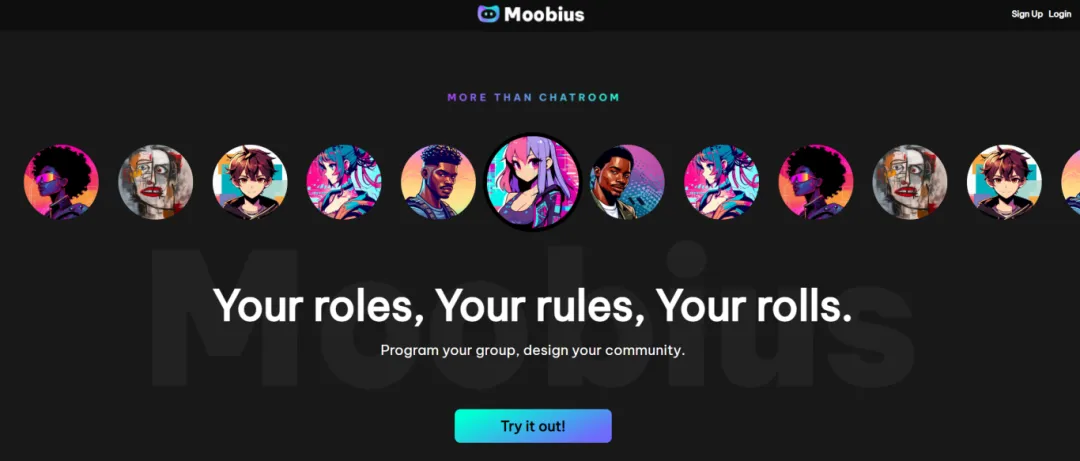Screen dimensions: 1080x461
Task: Select the large purple-haired anime girl avatar
Action: click(533, 182)
